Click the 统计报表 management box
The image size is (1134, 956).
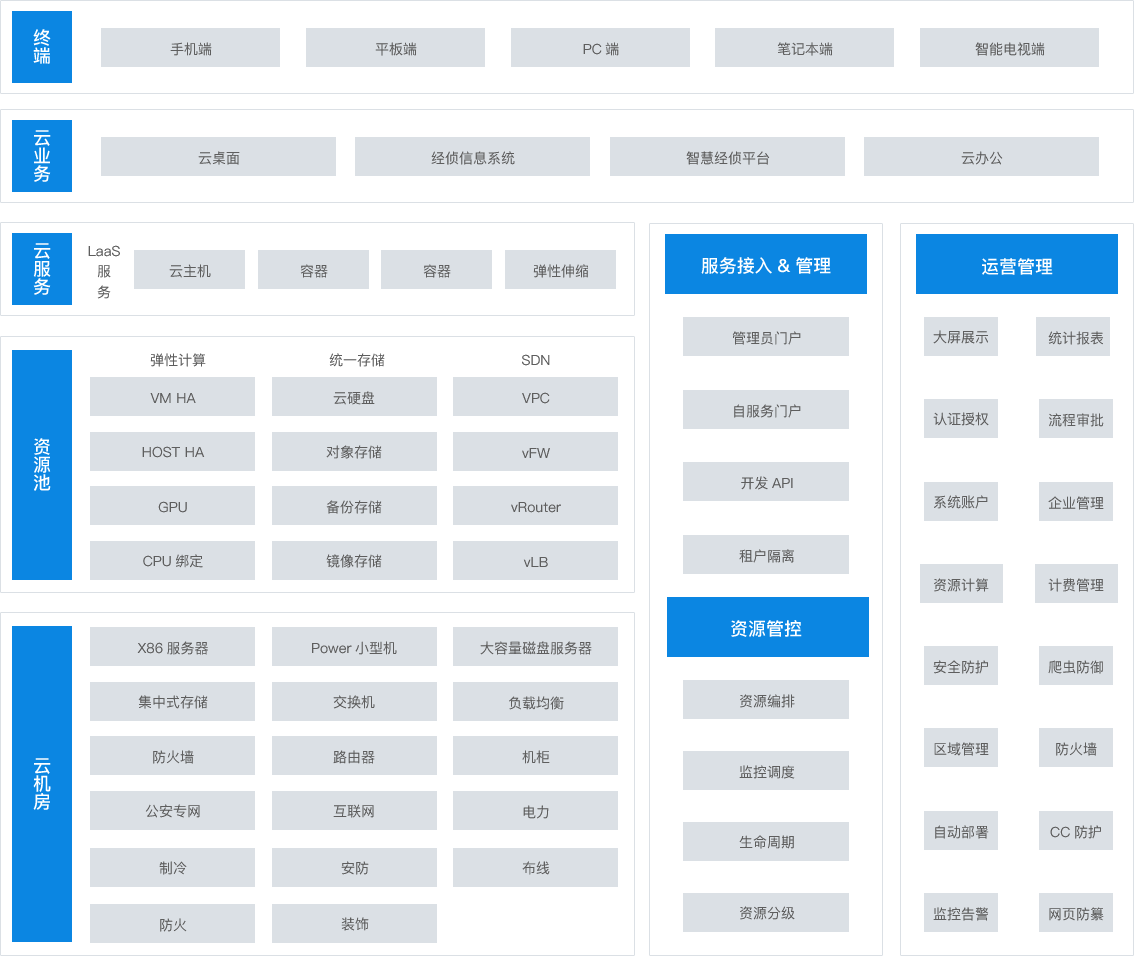pos(1074,338)
